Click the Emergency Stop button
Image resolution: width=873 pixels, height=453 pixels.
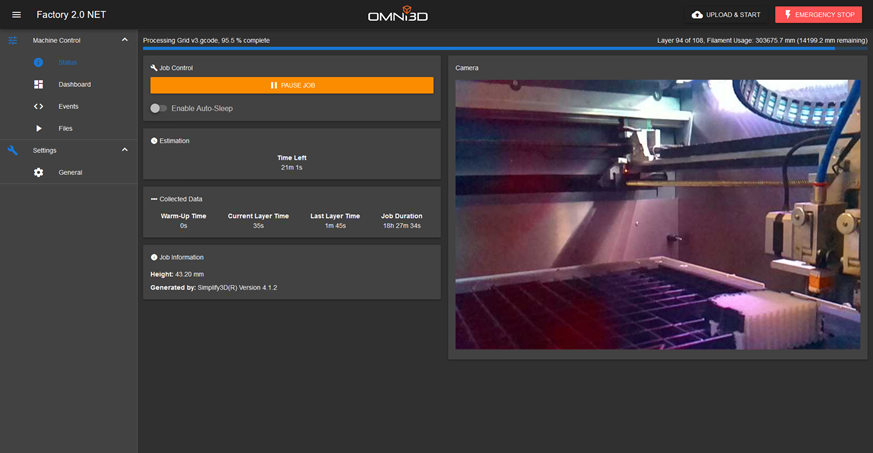[x=818, y=15]
